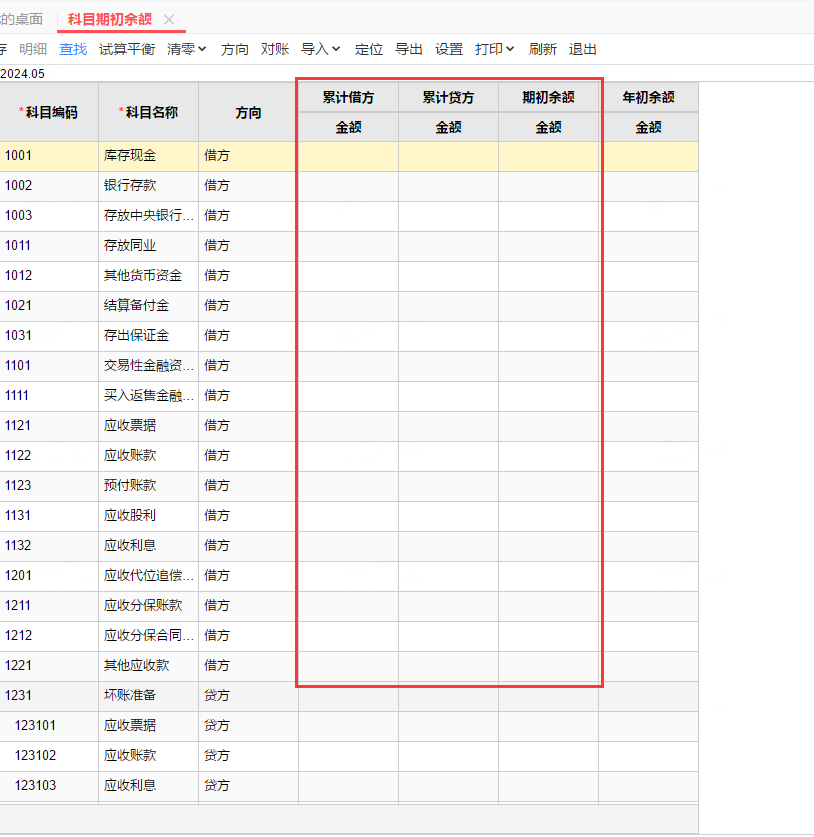Open the 打印 dropdown options
The height and width of the screenshot is (837, 814).
[x=495, y=49]
